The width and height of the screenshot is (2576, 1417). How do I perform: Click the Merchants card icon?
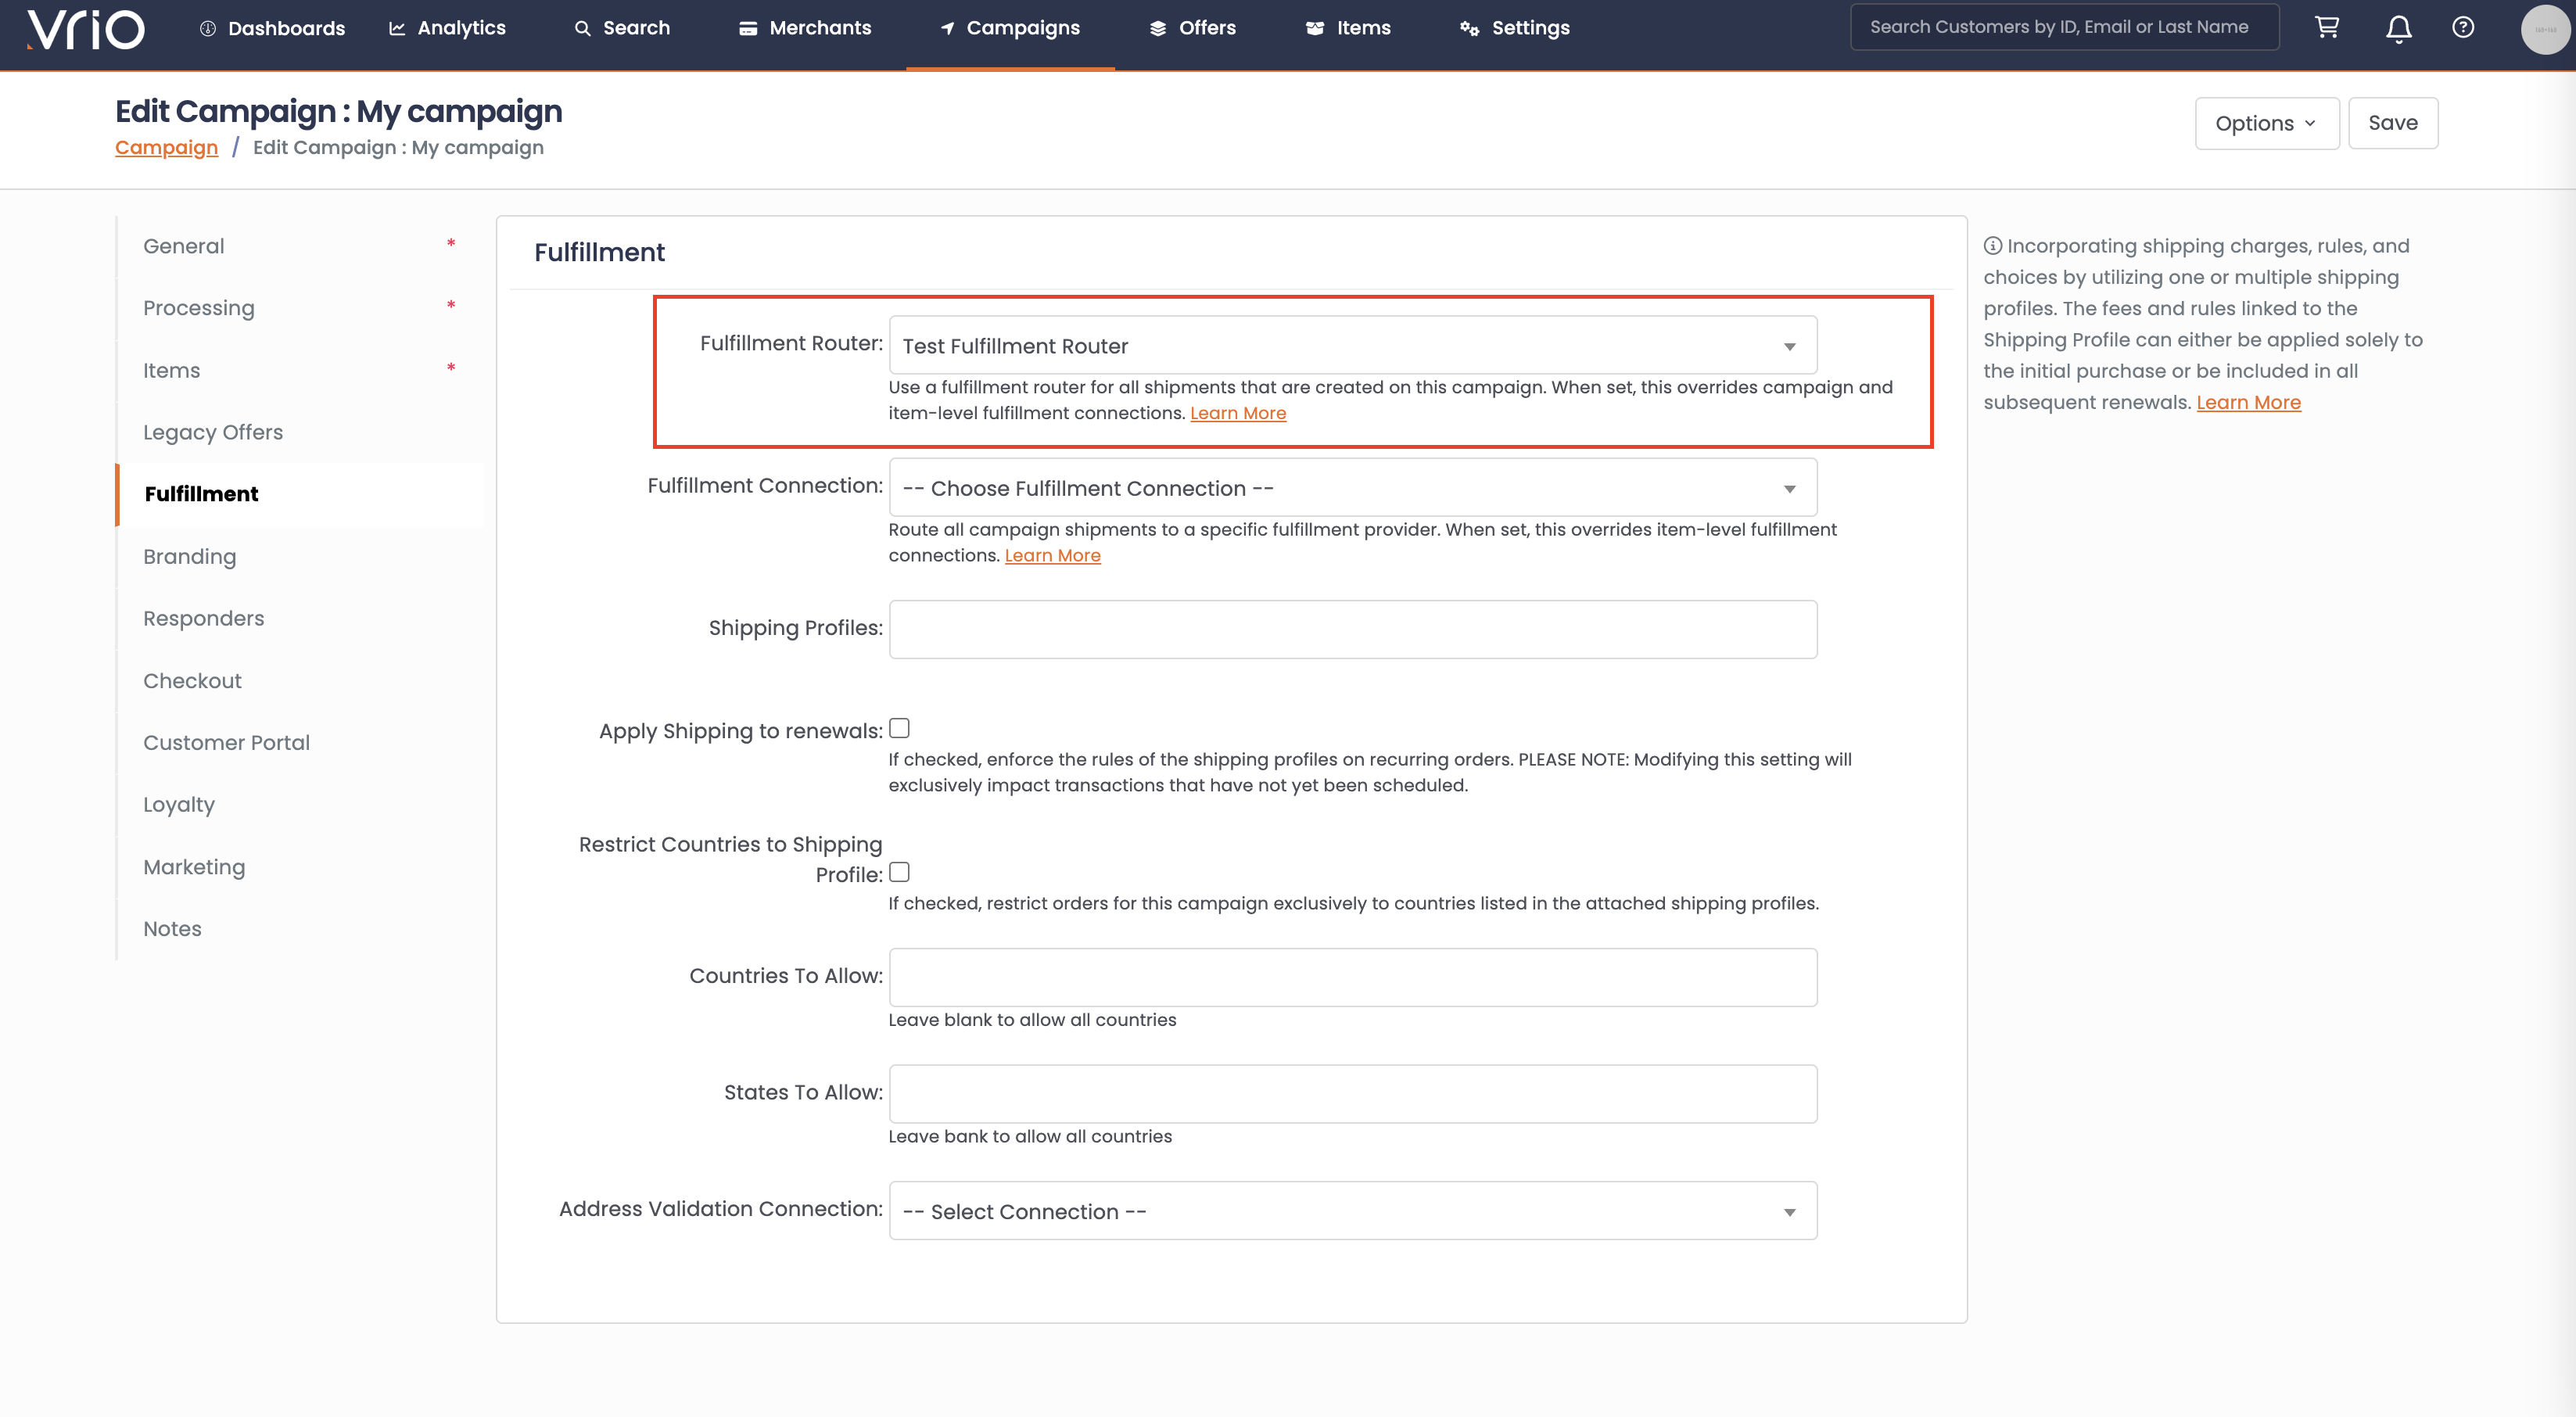[x=747, y=29]
